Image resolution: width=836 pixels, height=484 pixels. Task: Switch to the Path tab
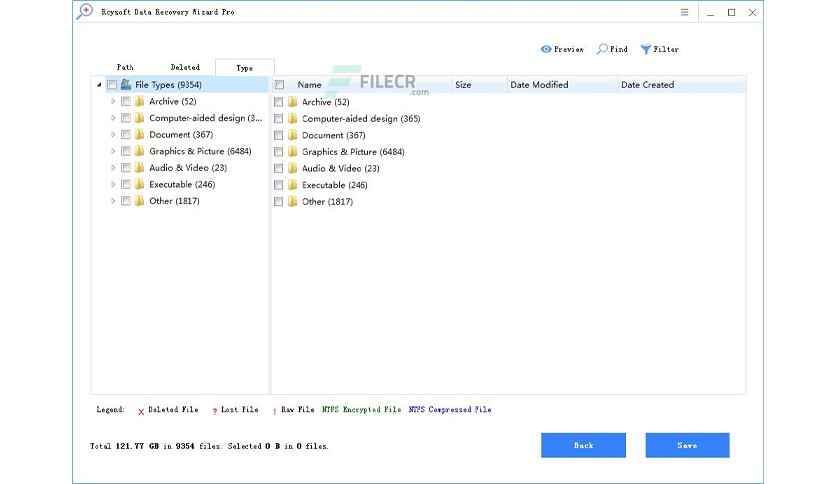coord(125,67)
